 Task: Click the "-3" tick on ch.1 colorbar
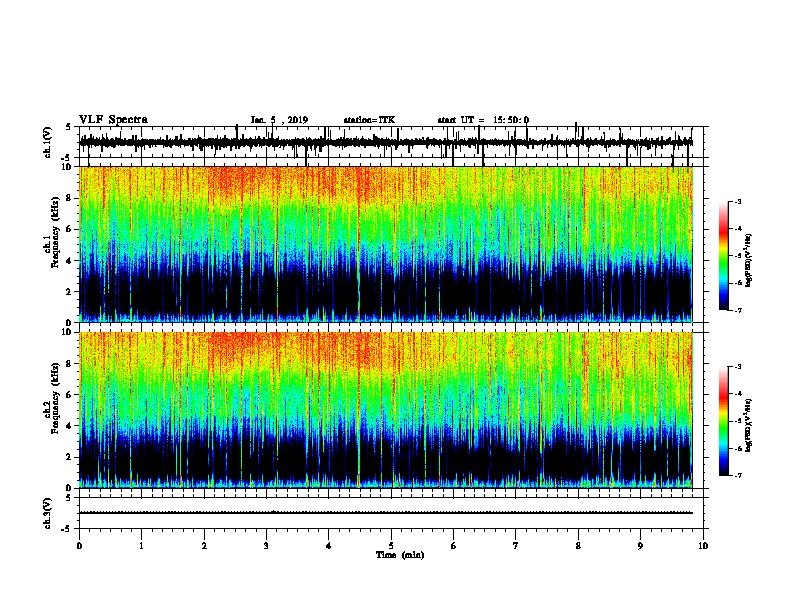[738, 202]
